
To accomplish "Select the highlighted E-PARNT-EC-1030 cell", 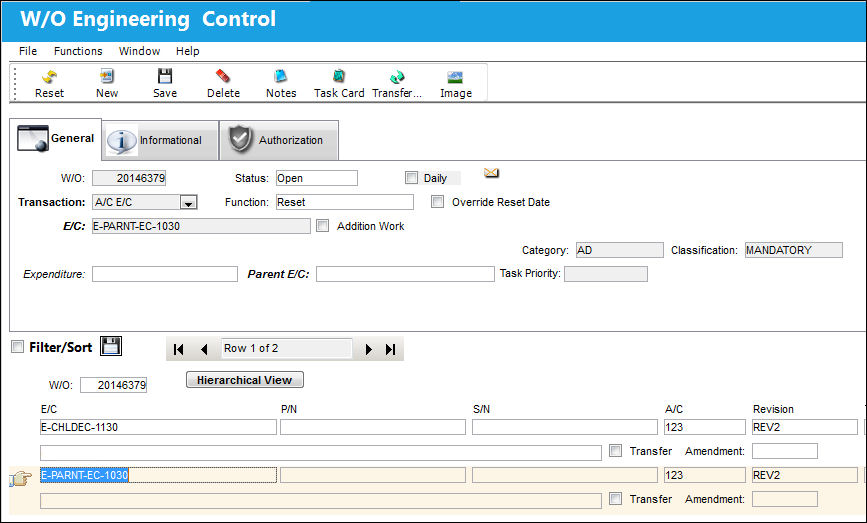I will tap(158, 475).
